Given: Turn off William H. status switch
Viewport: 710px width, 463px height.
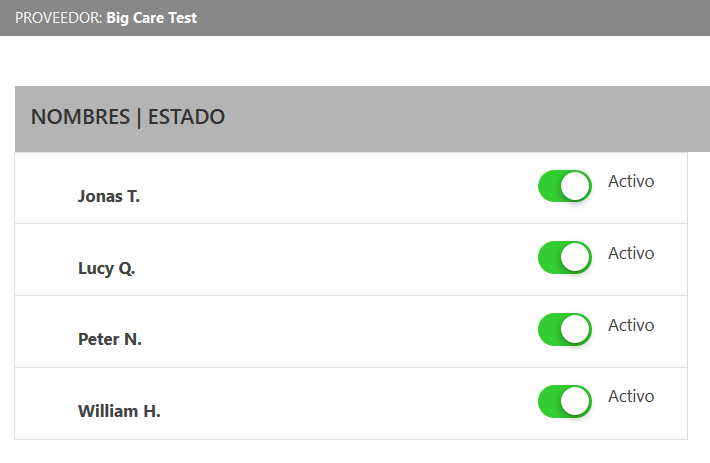Looking at the screenshot, I should (x=565, y=401).
